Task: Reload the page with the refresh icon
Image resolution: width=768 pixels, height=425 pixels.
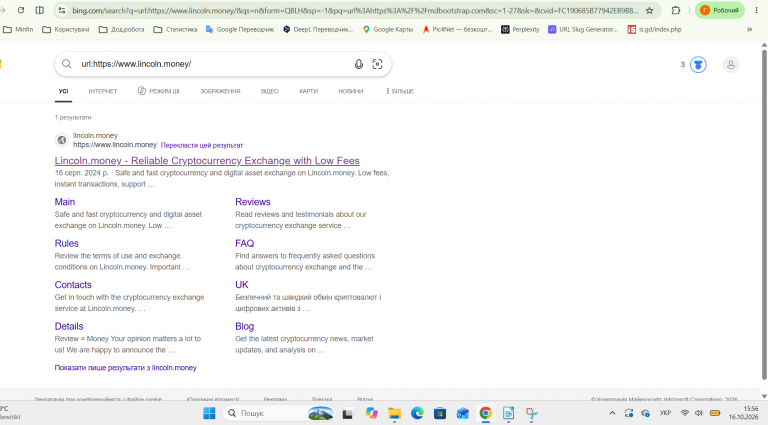Action: [x=21, y=10]
